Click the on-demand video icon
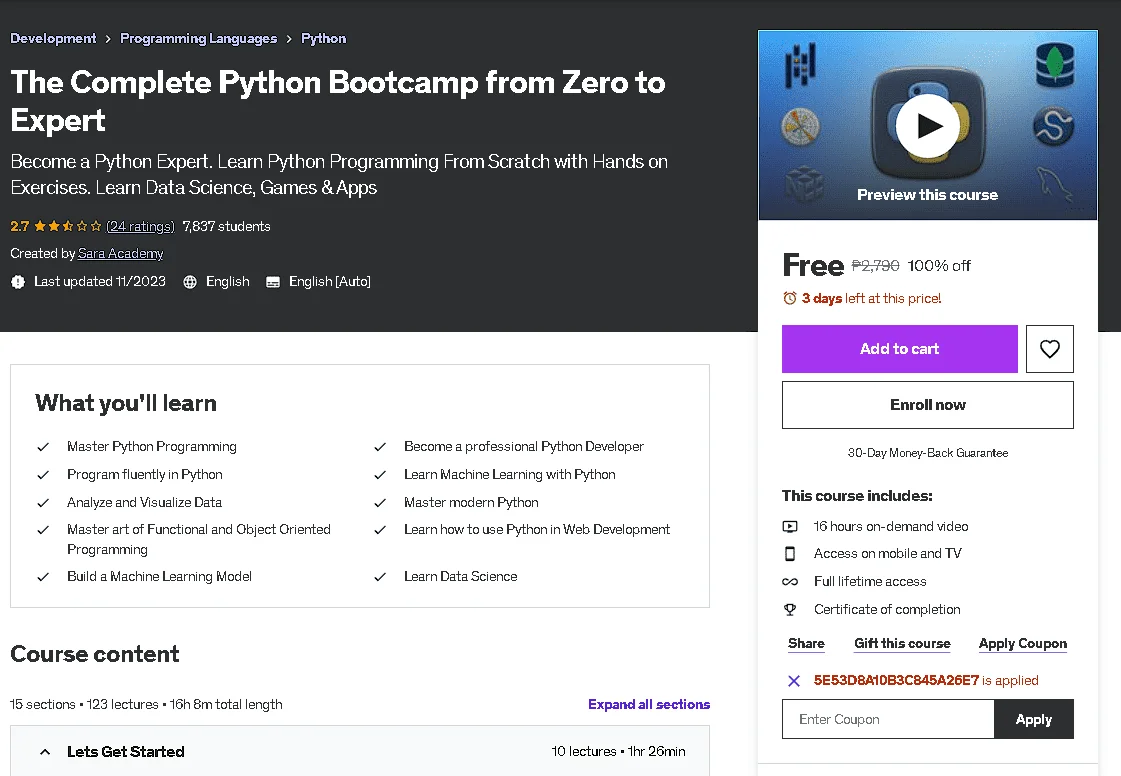This screenshot has width=1121, height=776. 790,526
